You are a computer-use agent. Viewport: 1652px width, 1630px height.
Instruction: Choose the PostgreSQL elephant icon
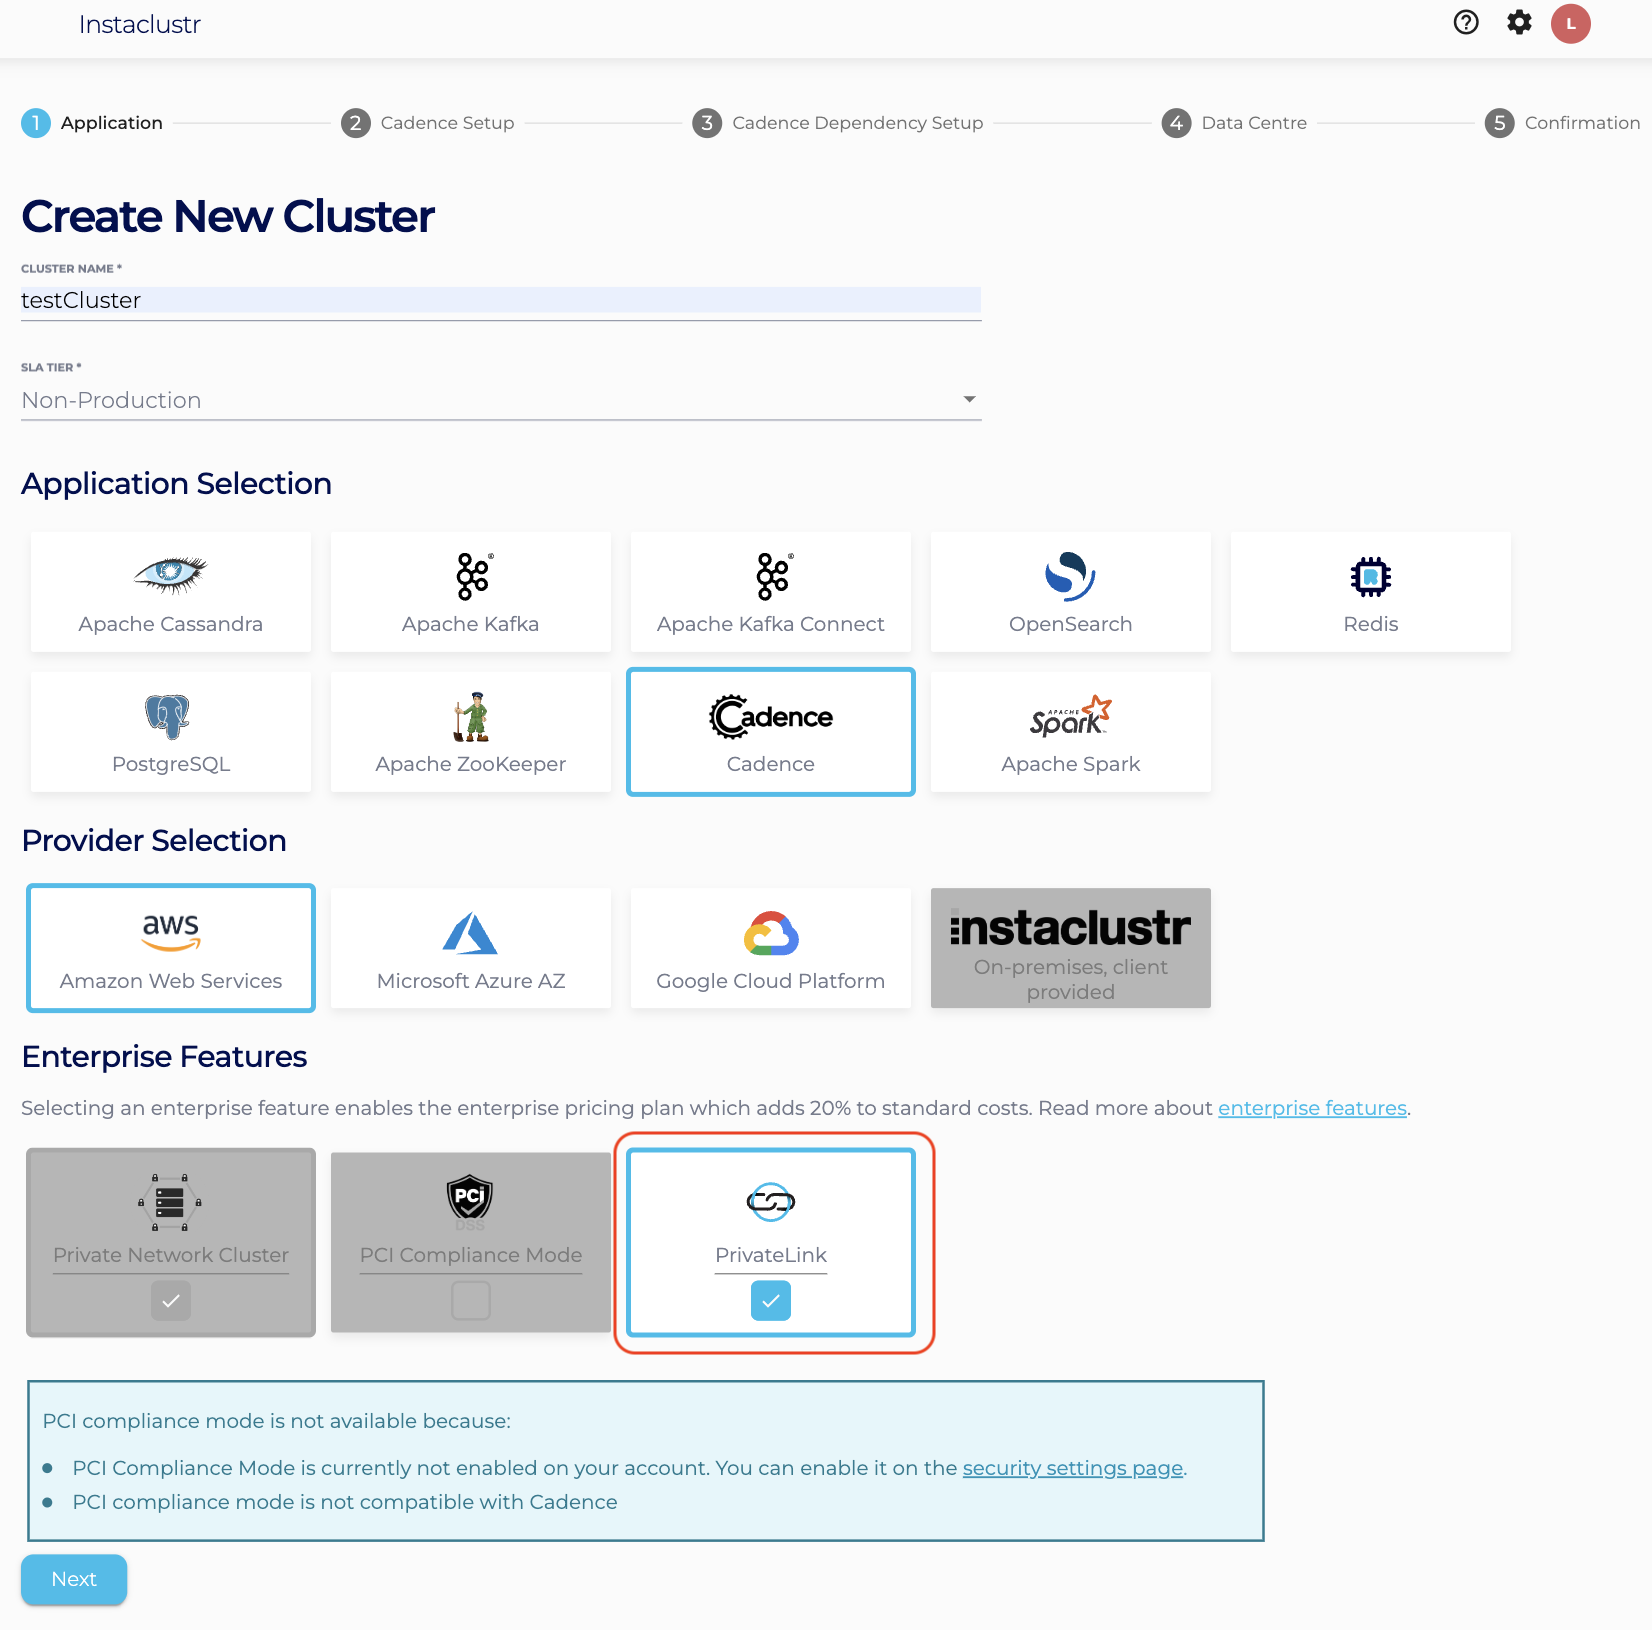(x=168, y=716)
